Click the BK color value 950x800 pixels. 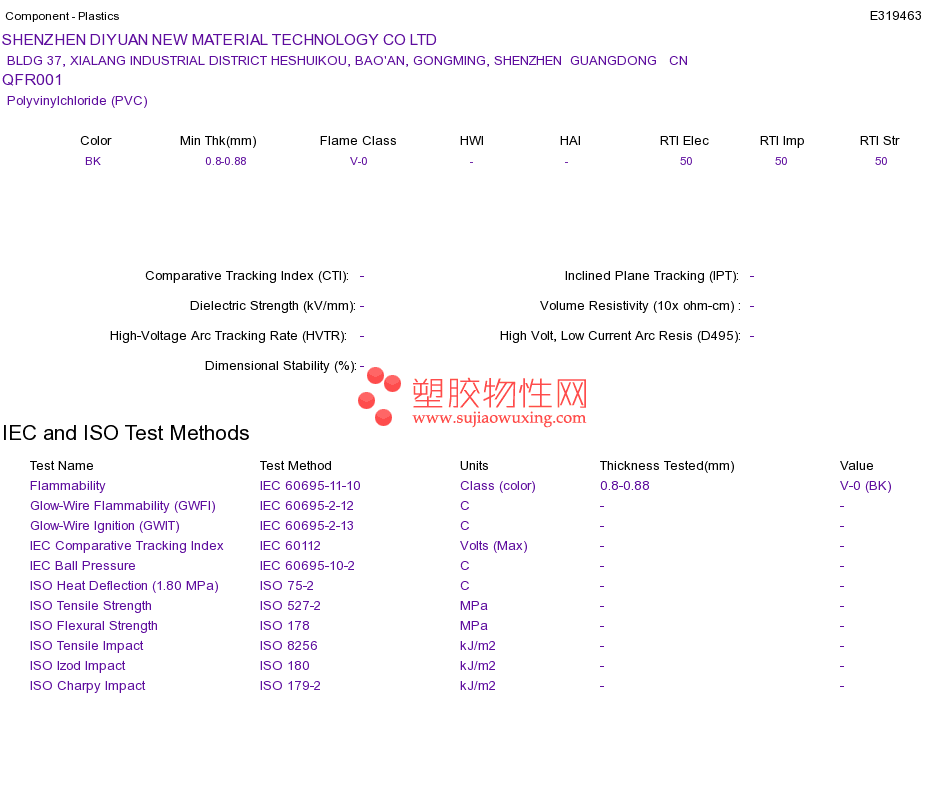(x=93, y=161)
